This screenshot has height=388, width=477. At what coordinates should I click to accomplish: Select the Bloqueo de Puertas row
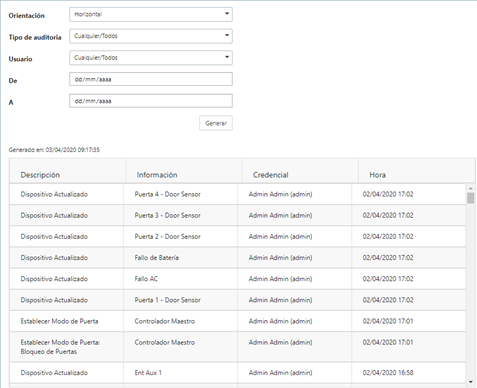click(x=237, y=347)
